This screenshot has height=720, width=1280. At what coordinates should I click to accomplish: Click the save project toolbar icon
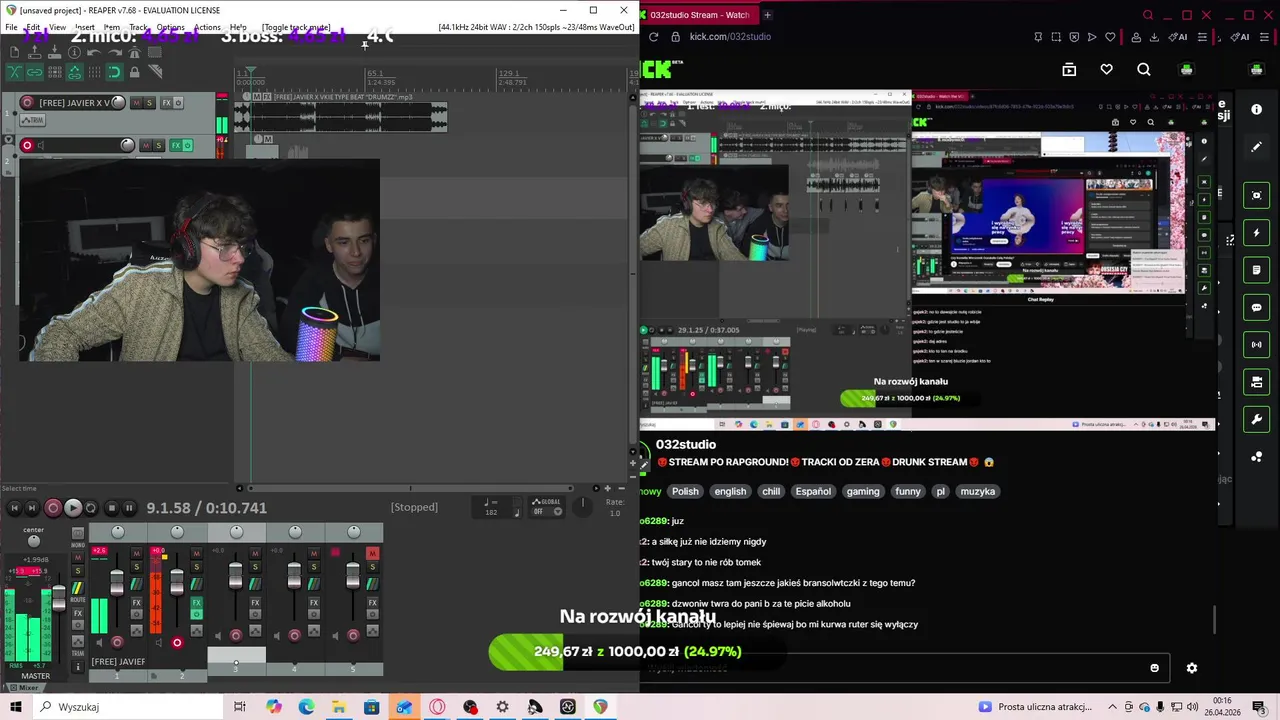pos(54,52)
